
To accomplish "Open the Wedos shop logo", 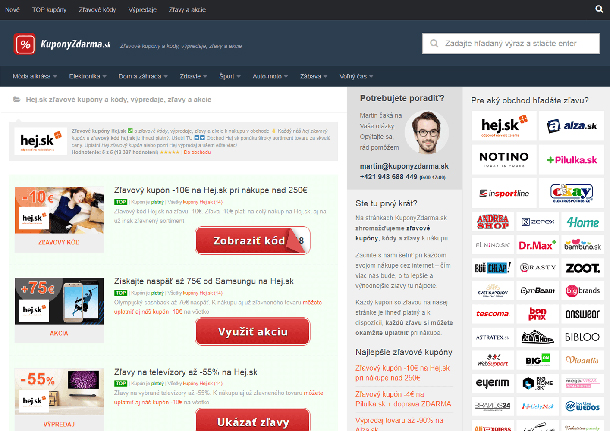I will pyautogui.click(x=582, y=406).
